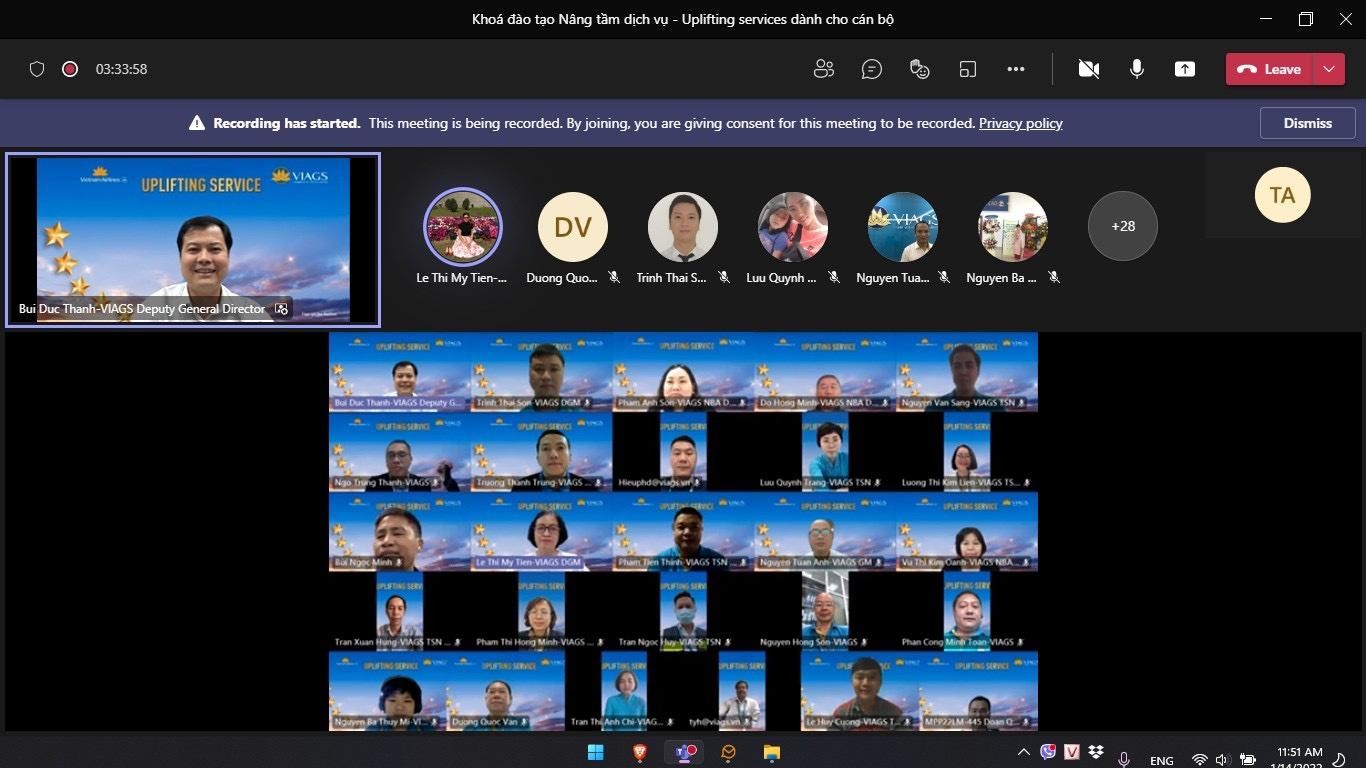This screenshot has height=768, width=1366.
Task: Click the Le Thi My Tien-VIAGS DGM tile
Action: click(542, 532)
